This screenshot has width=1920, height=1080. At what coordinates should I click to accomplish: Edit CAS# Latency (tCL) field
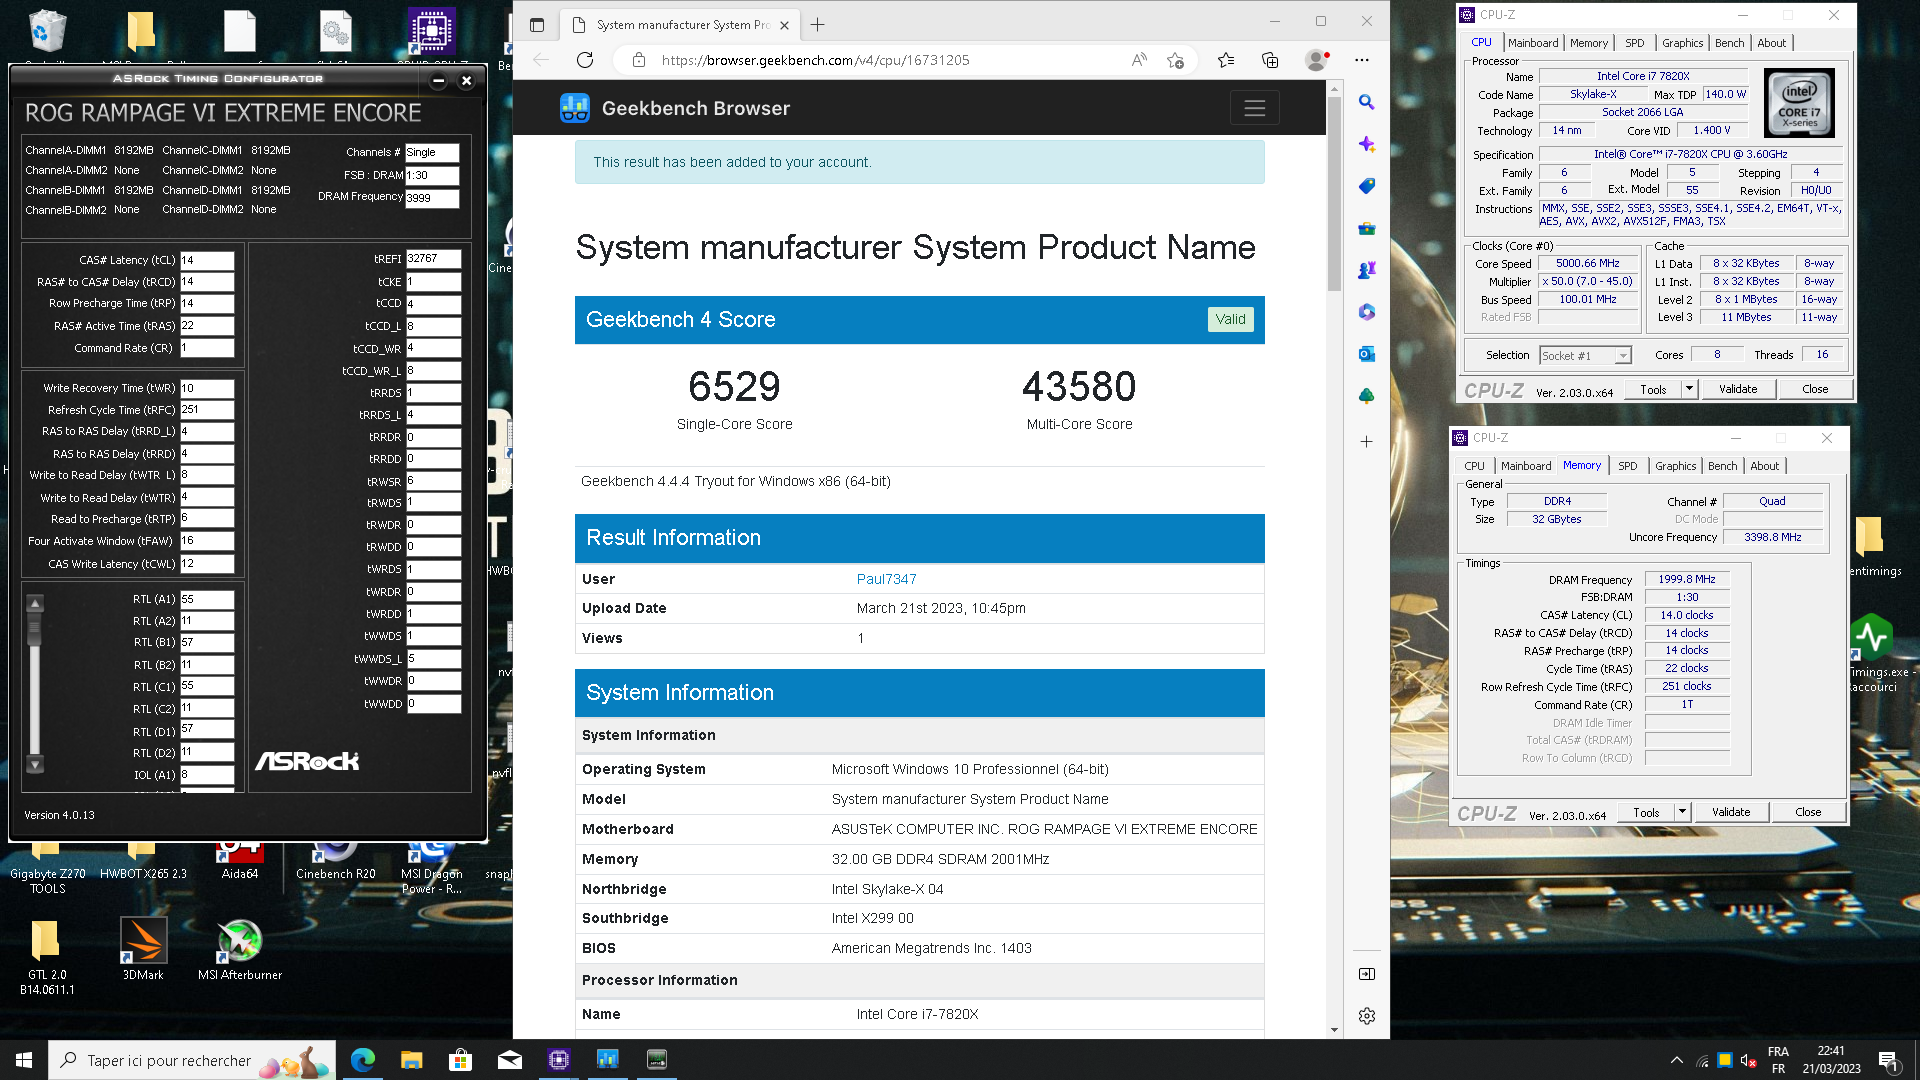(x=207, y=260)
